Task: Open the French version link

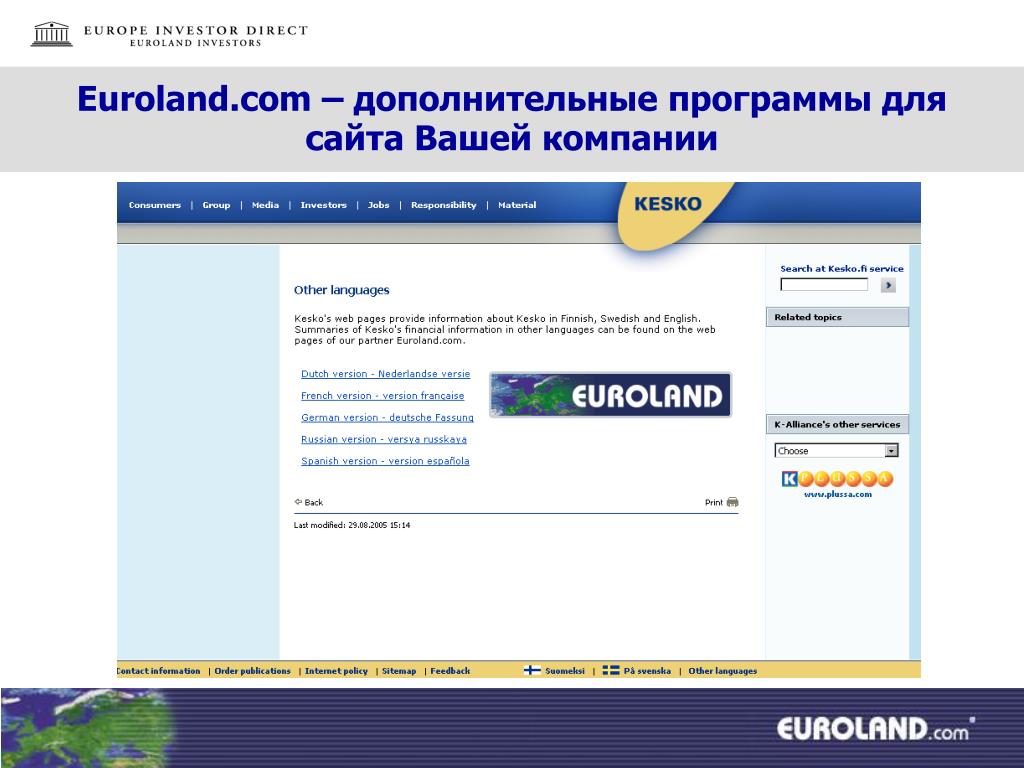Action: tap(383, 396)
